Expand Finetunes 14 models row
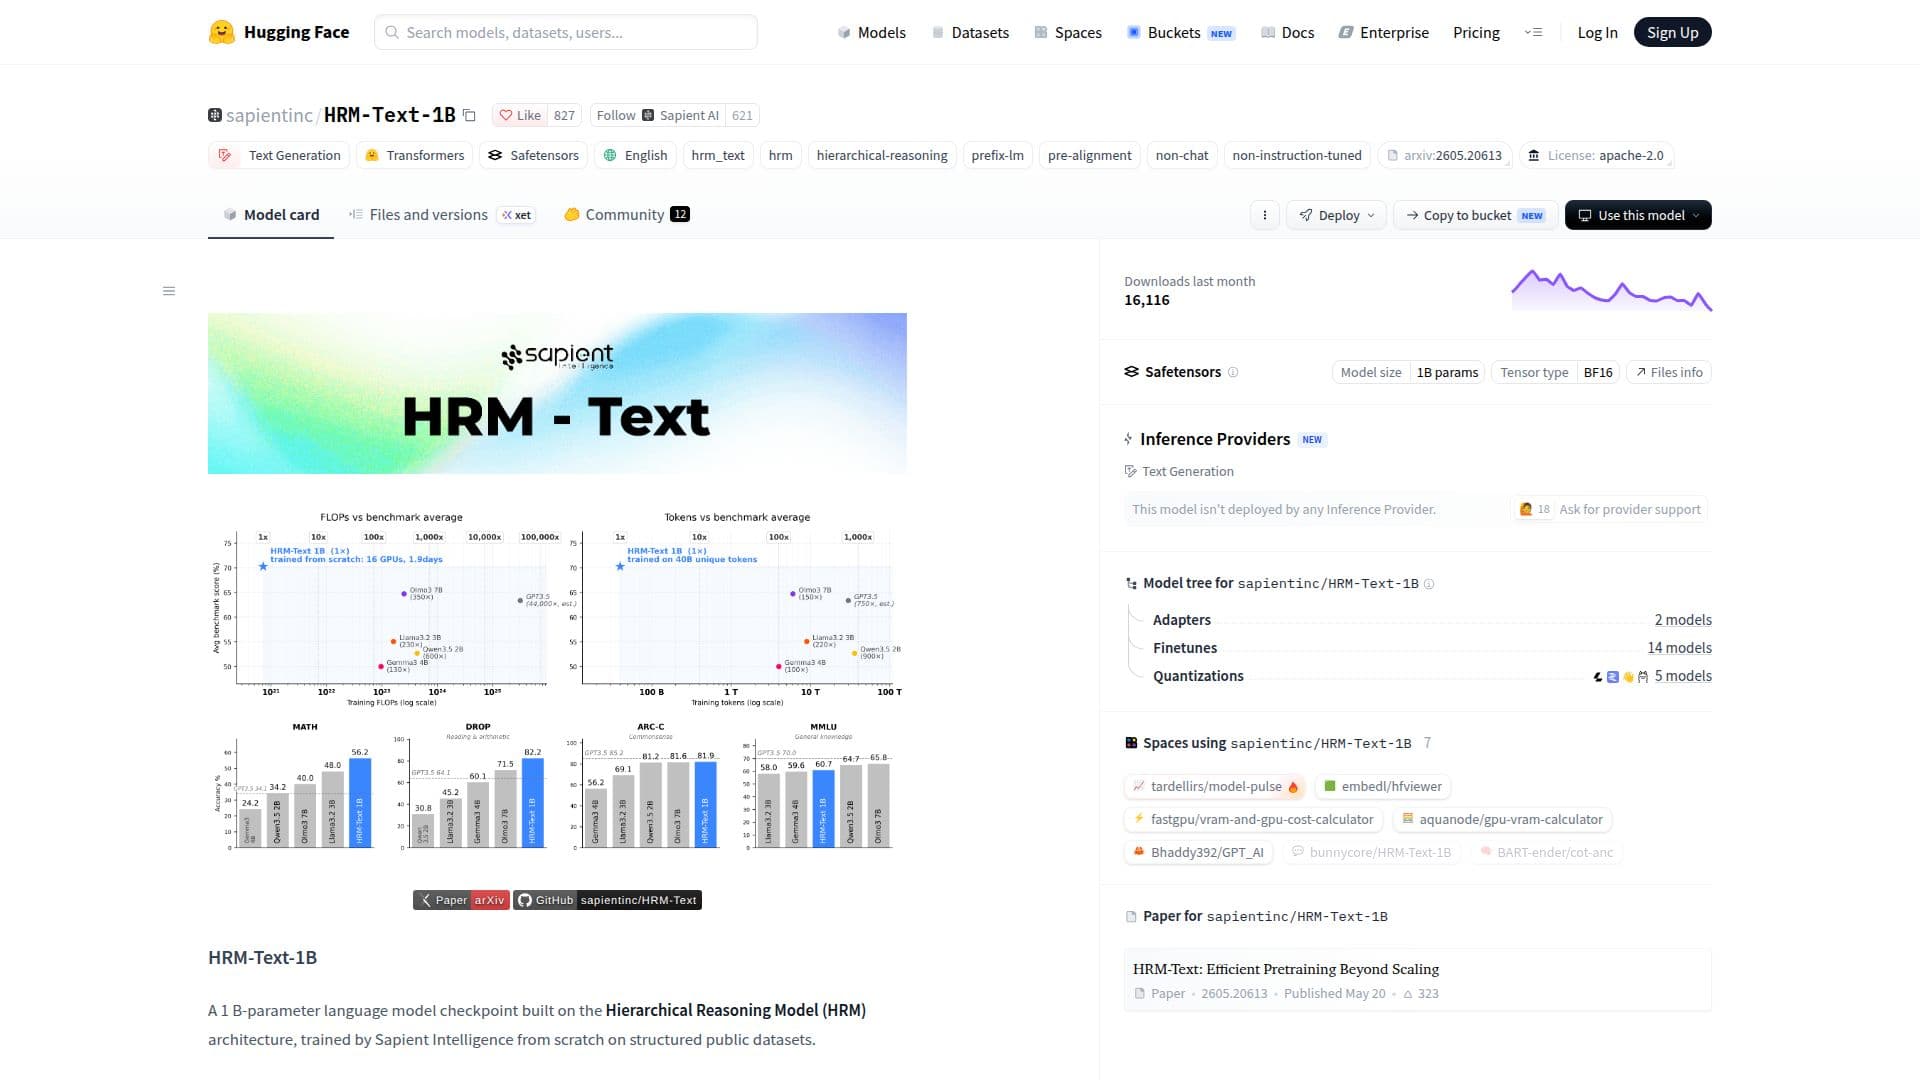1920x1080 pixels. pyautogui.click(x=1432, y=648)
